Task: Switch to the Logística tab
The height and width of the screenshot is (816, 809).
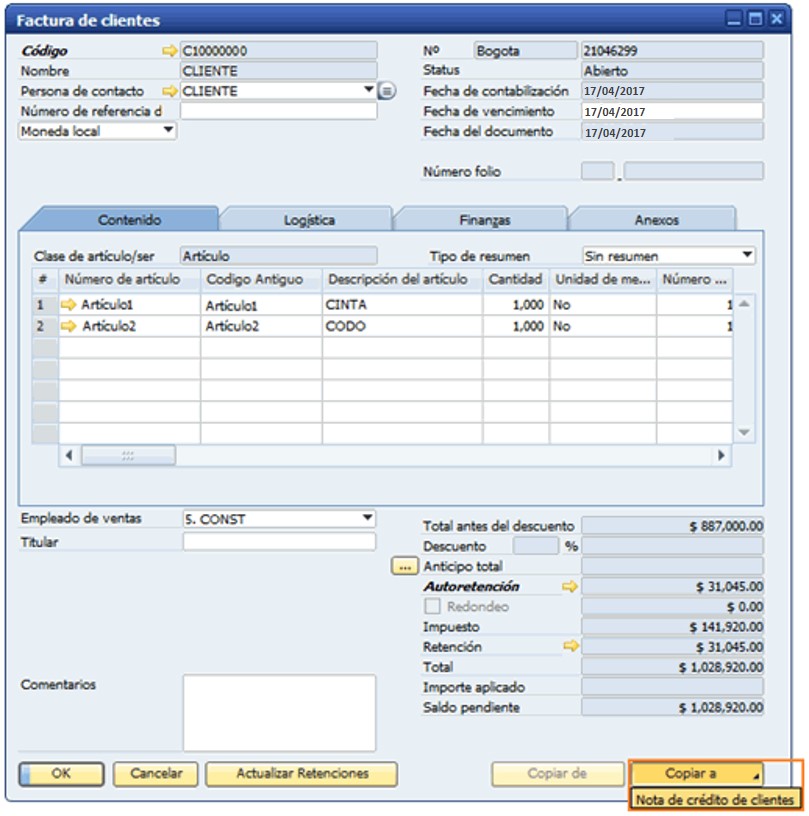Action: click(x=308, y=220)
